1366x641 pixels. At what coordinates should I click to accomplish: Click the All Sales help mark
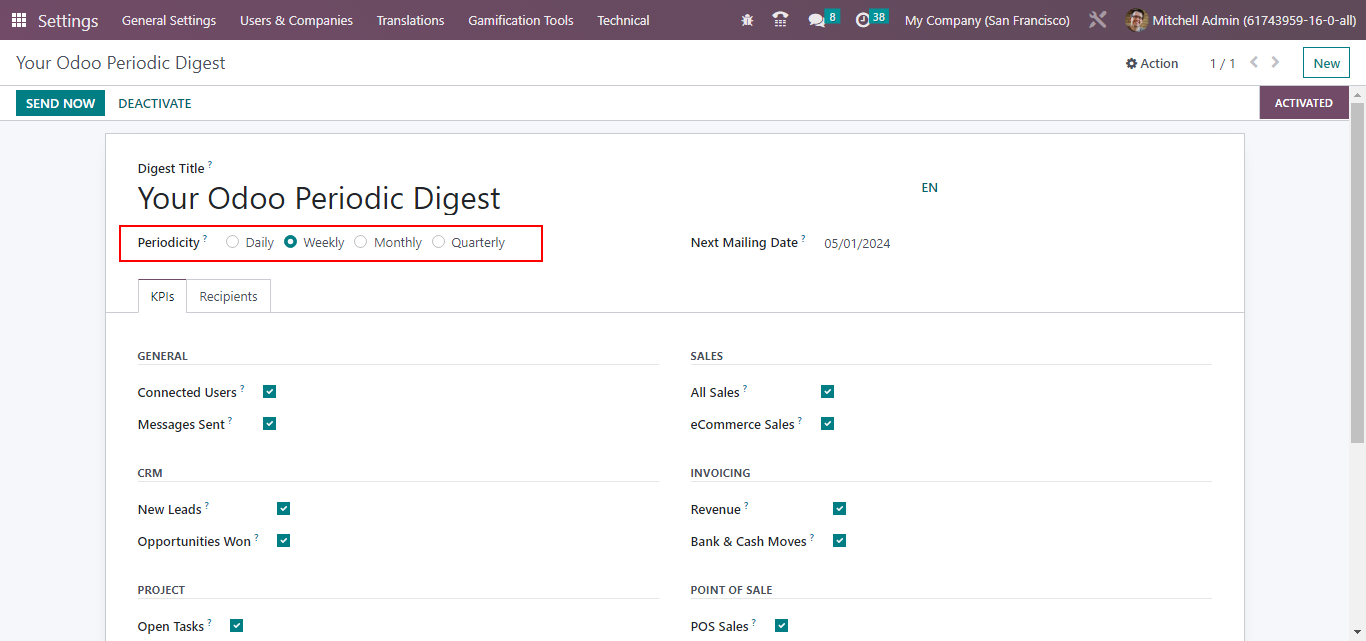pyautogui.click(x=745, y=388)
